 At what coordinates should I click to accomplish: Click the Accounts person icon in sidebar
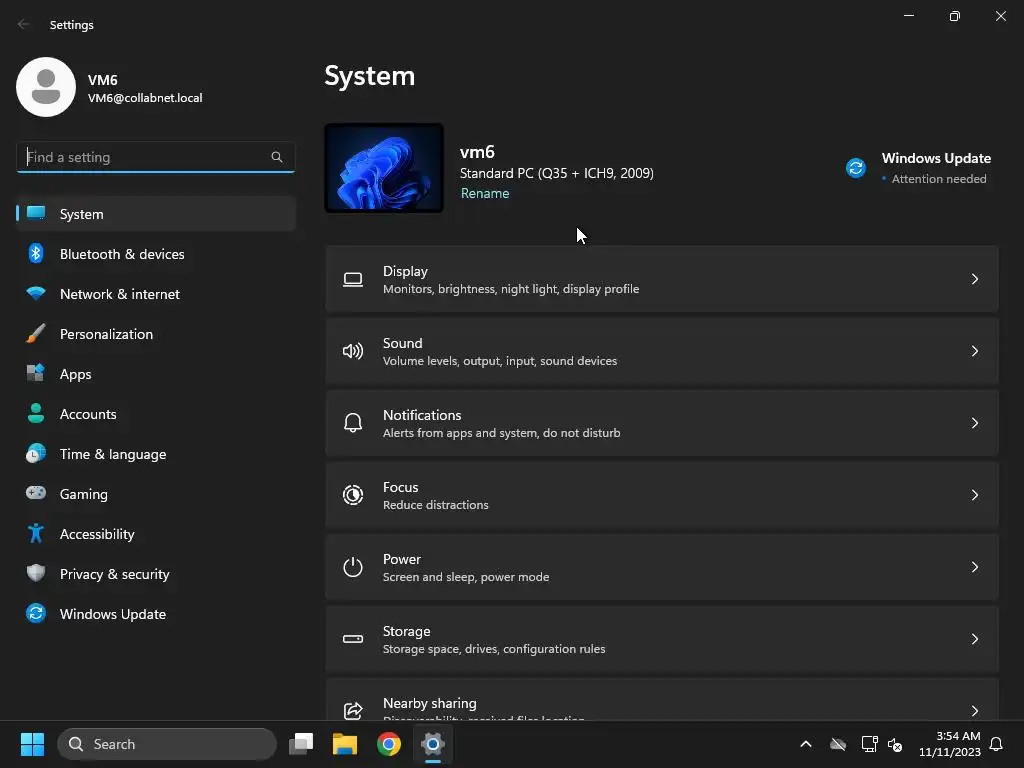click(36, 413)
